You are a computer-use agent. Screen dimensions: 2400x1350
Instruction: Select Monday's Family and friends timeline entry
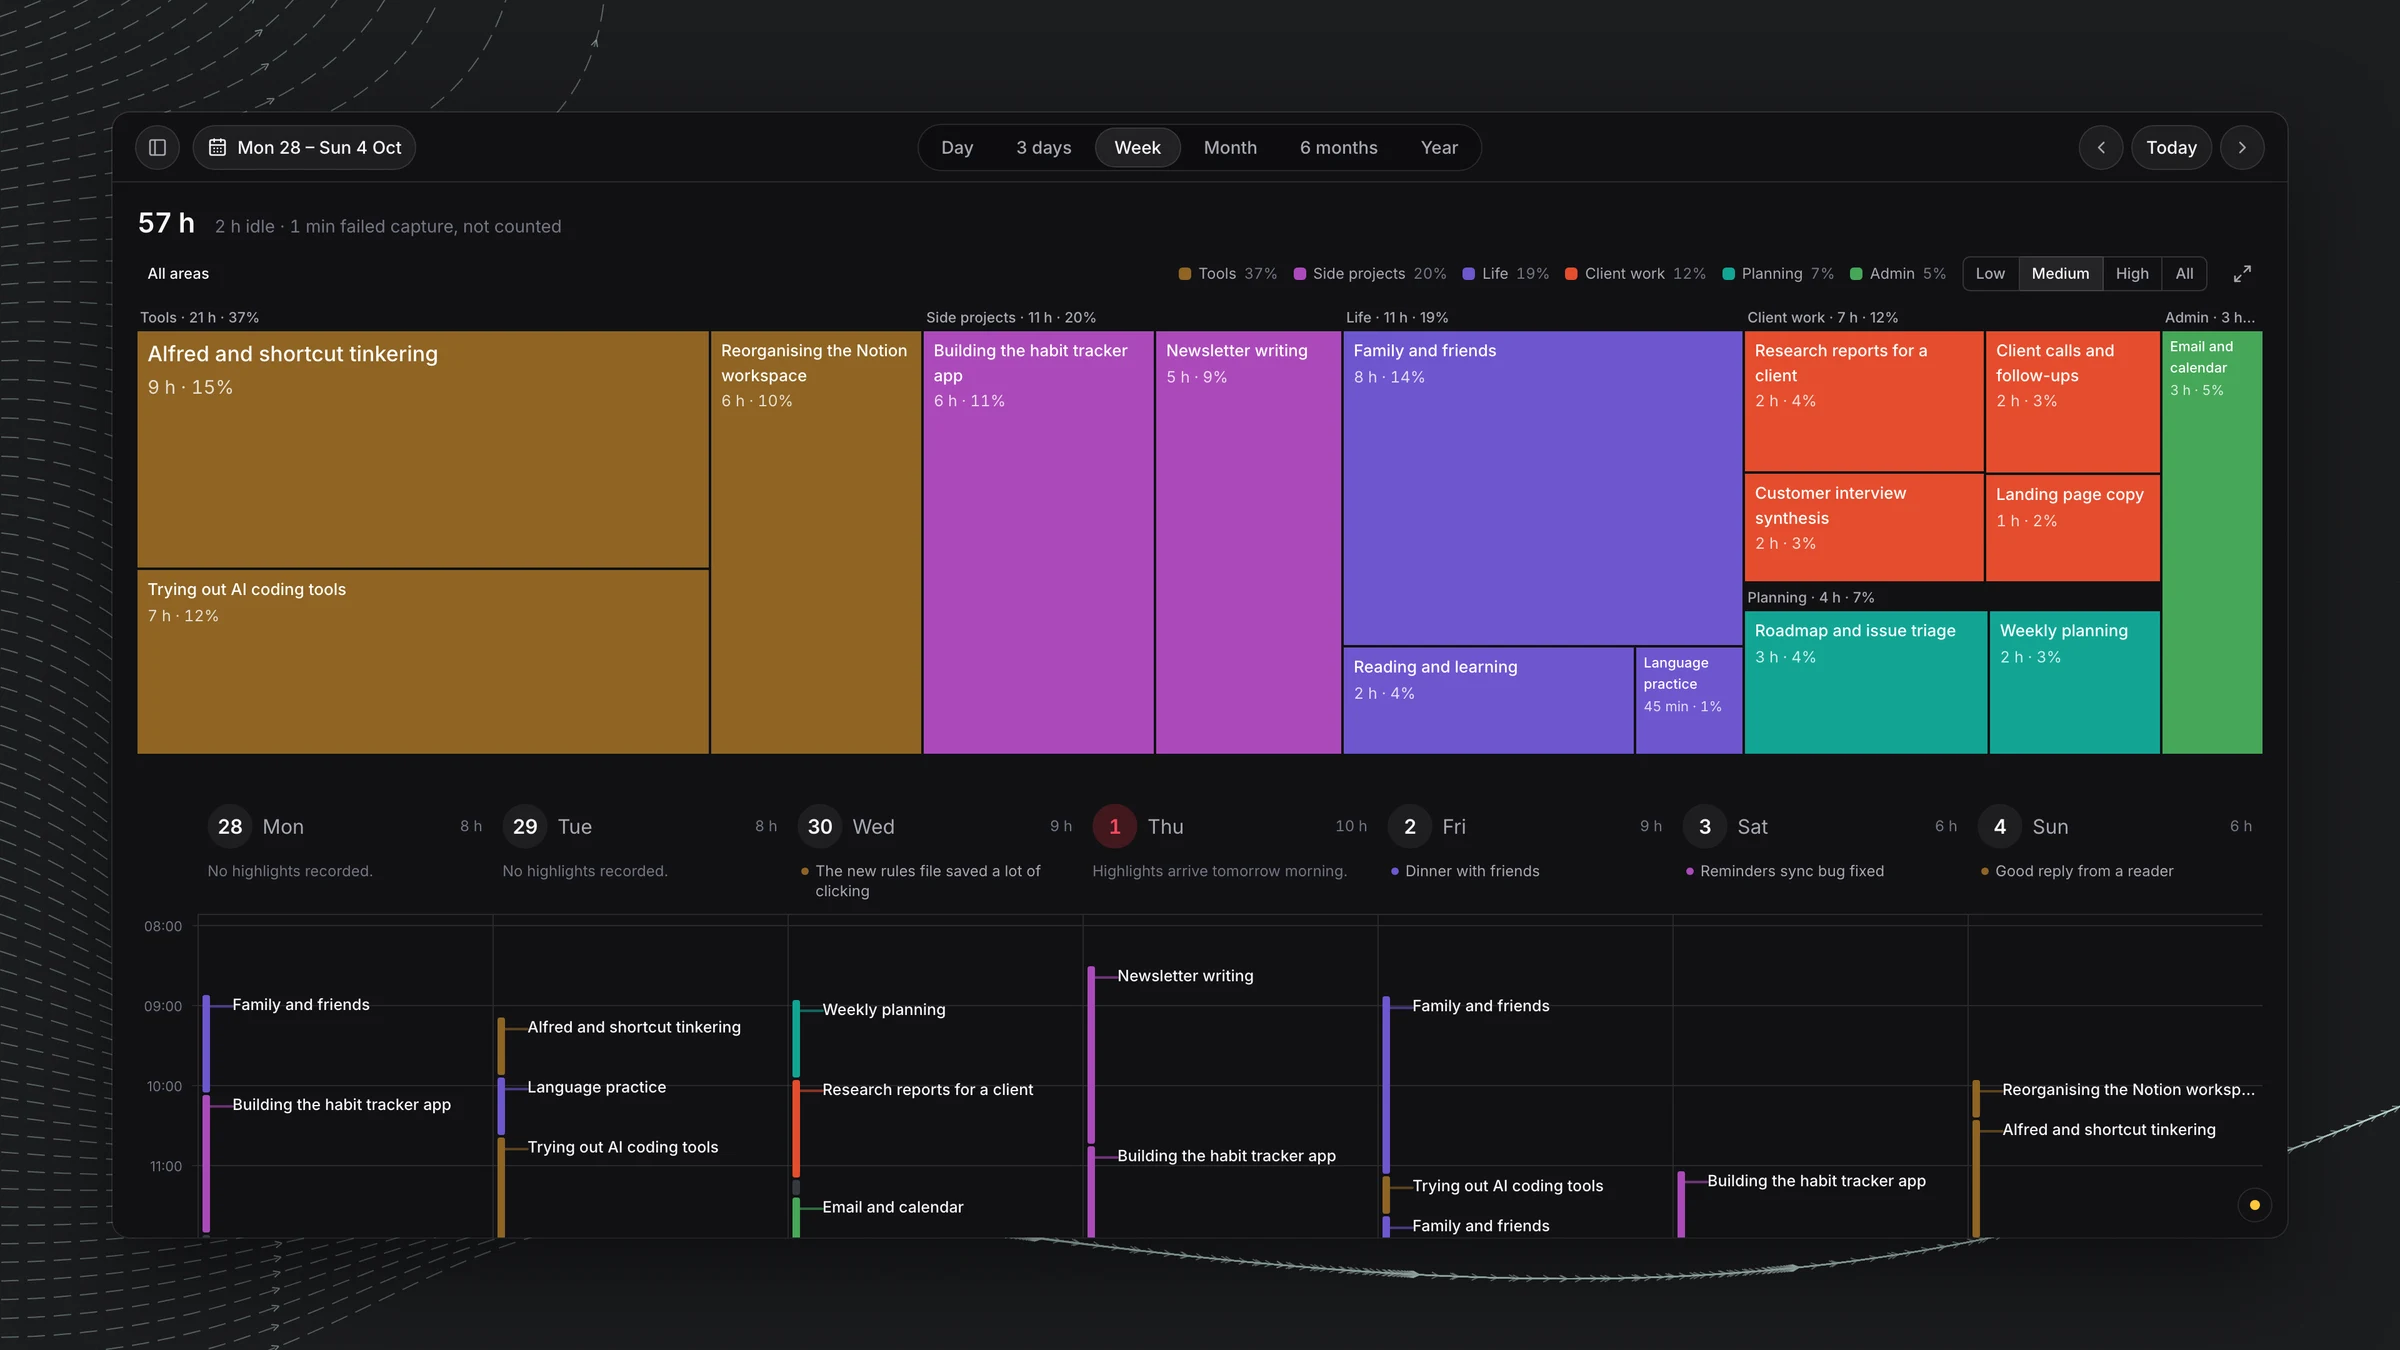[x=300, y=1004]
